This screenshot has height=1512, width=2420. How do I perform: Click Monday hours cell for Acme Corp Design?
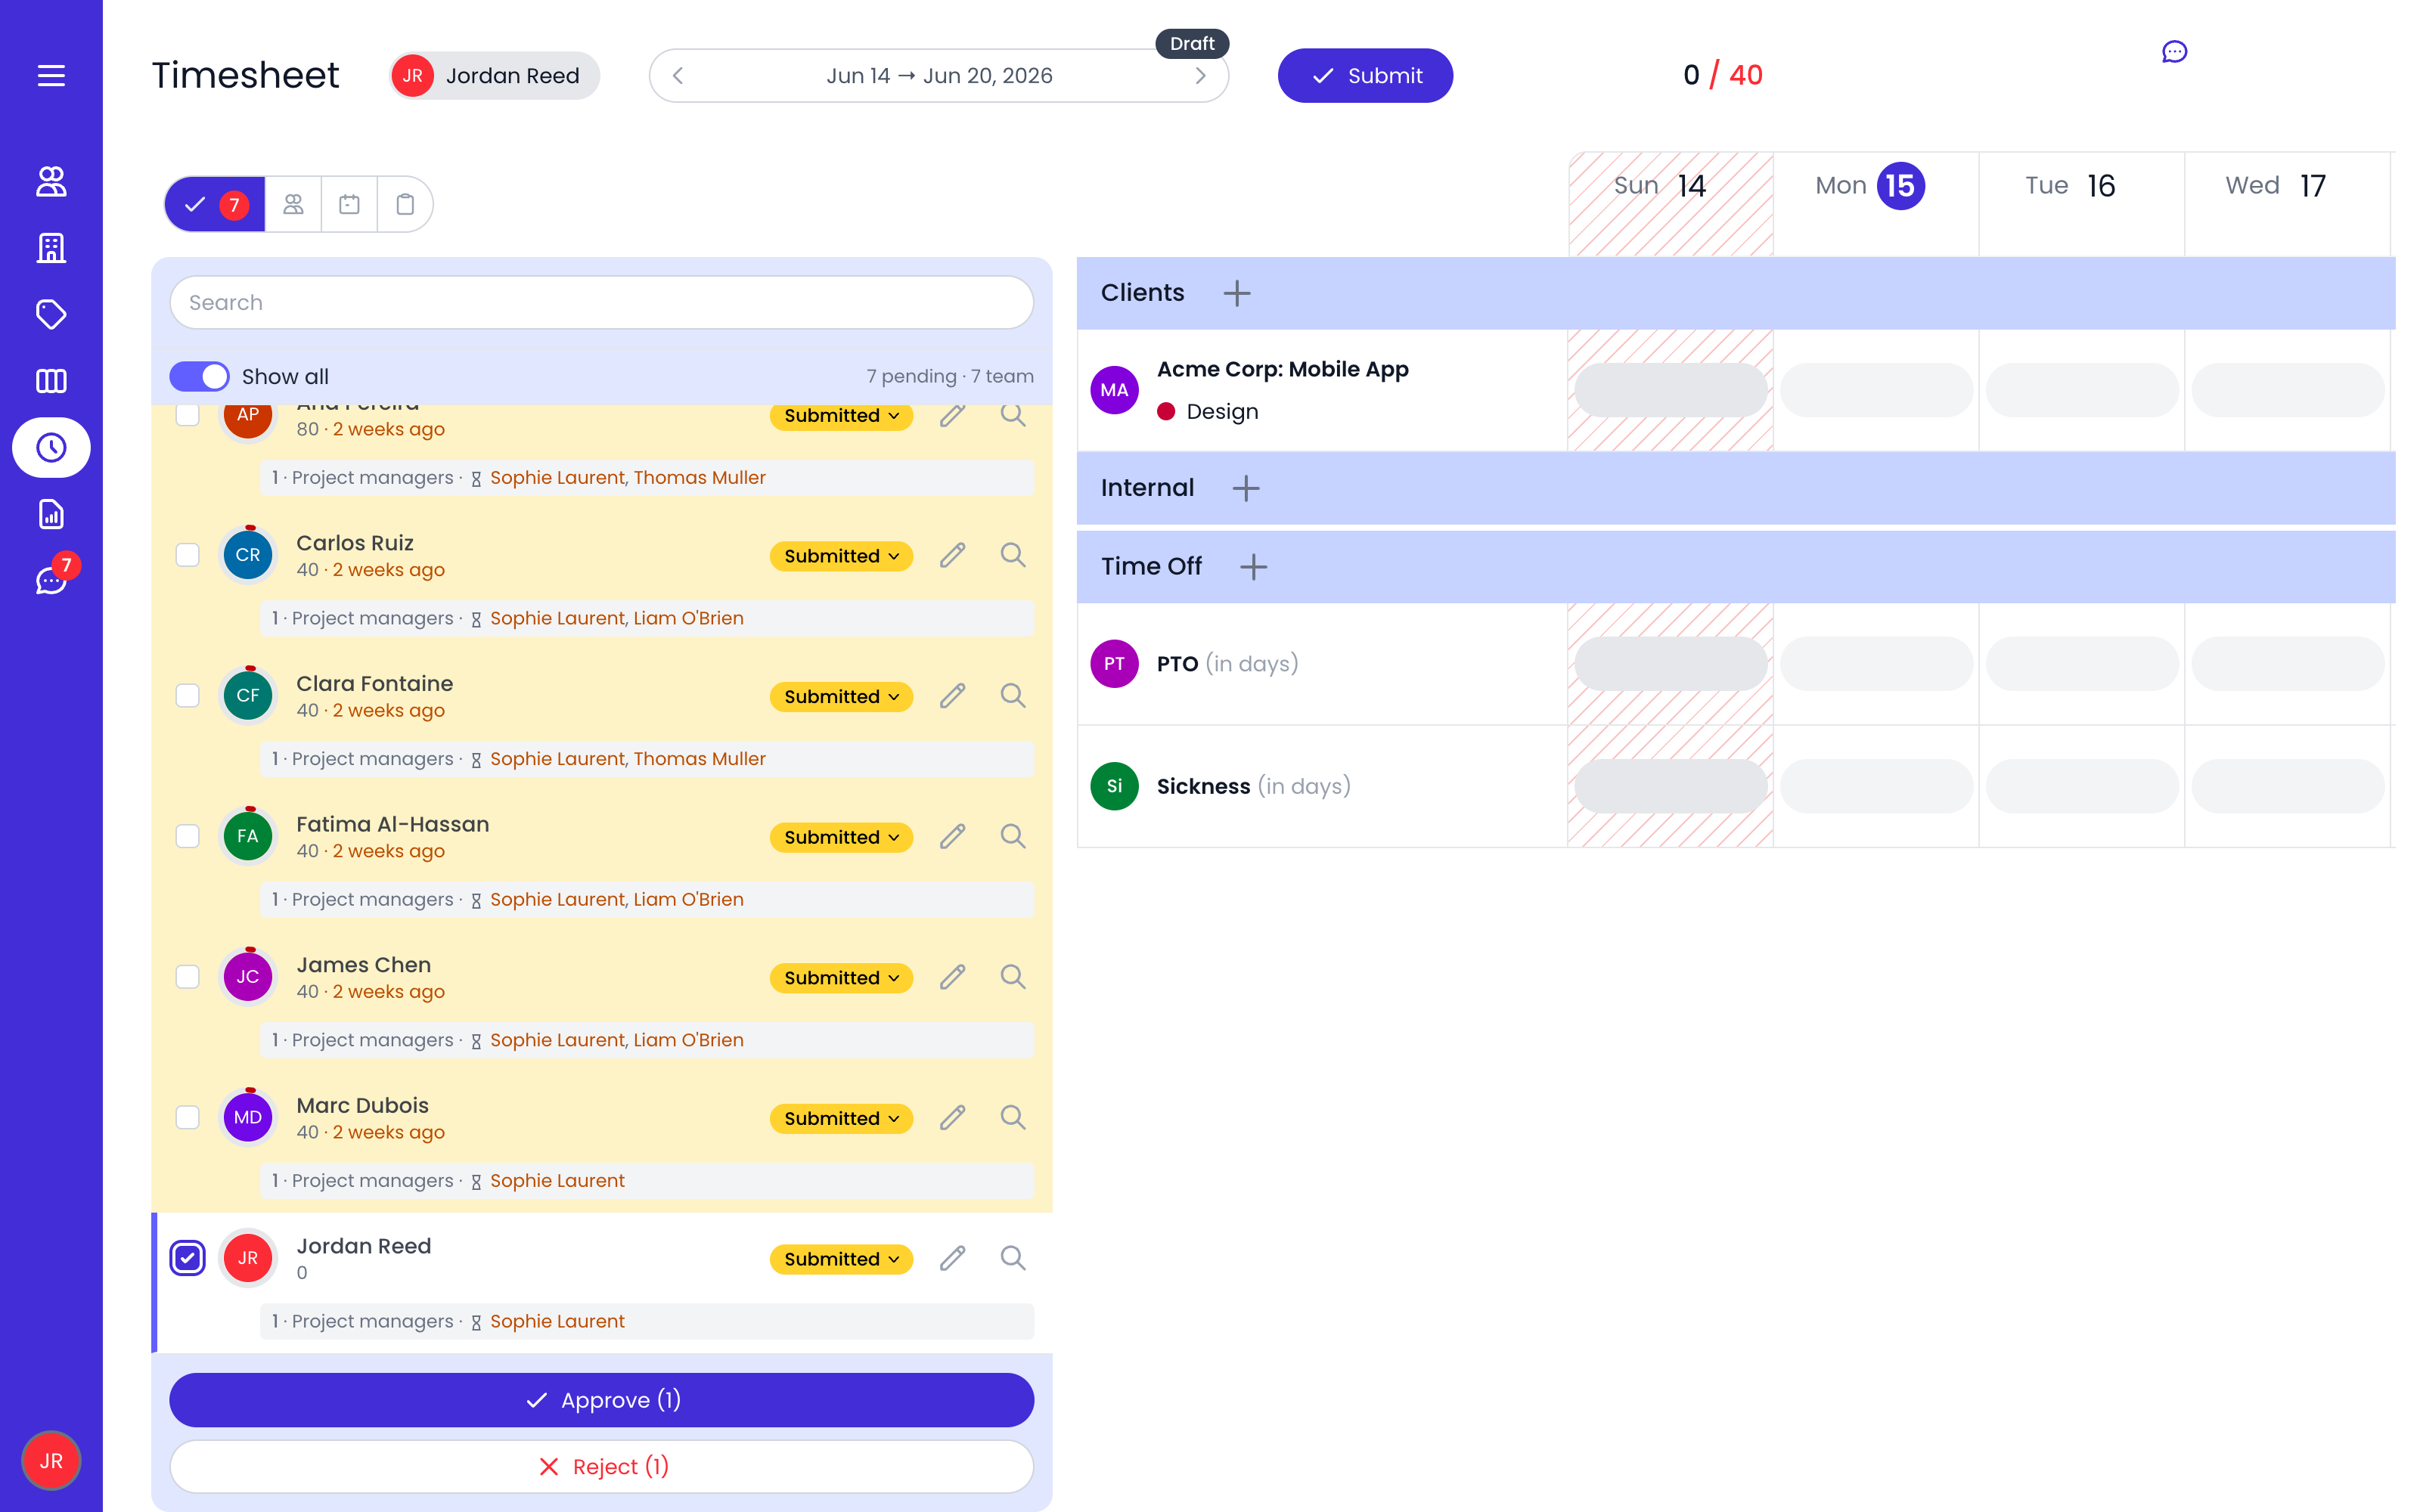tap(1876, 390)
